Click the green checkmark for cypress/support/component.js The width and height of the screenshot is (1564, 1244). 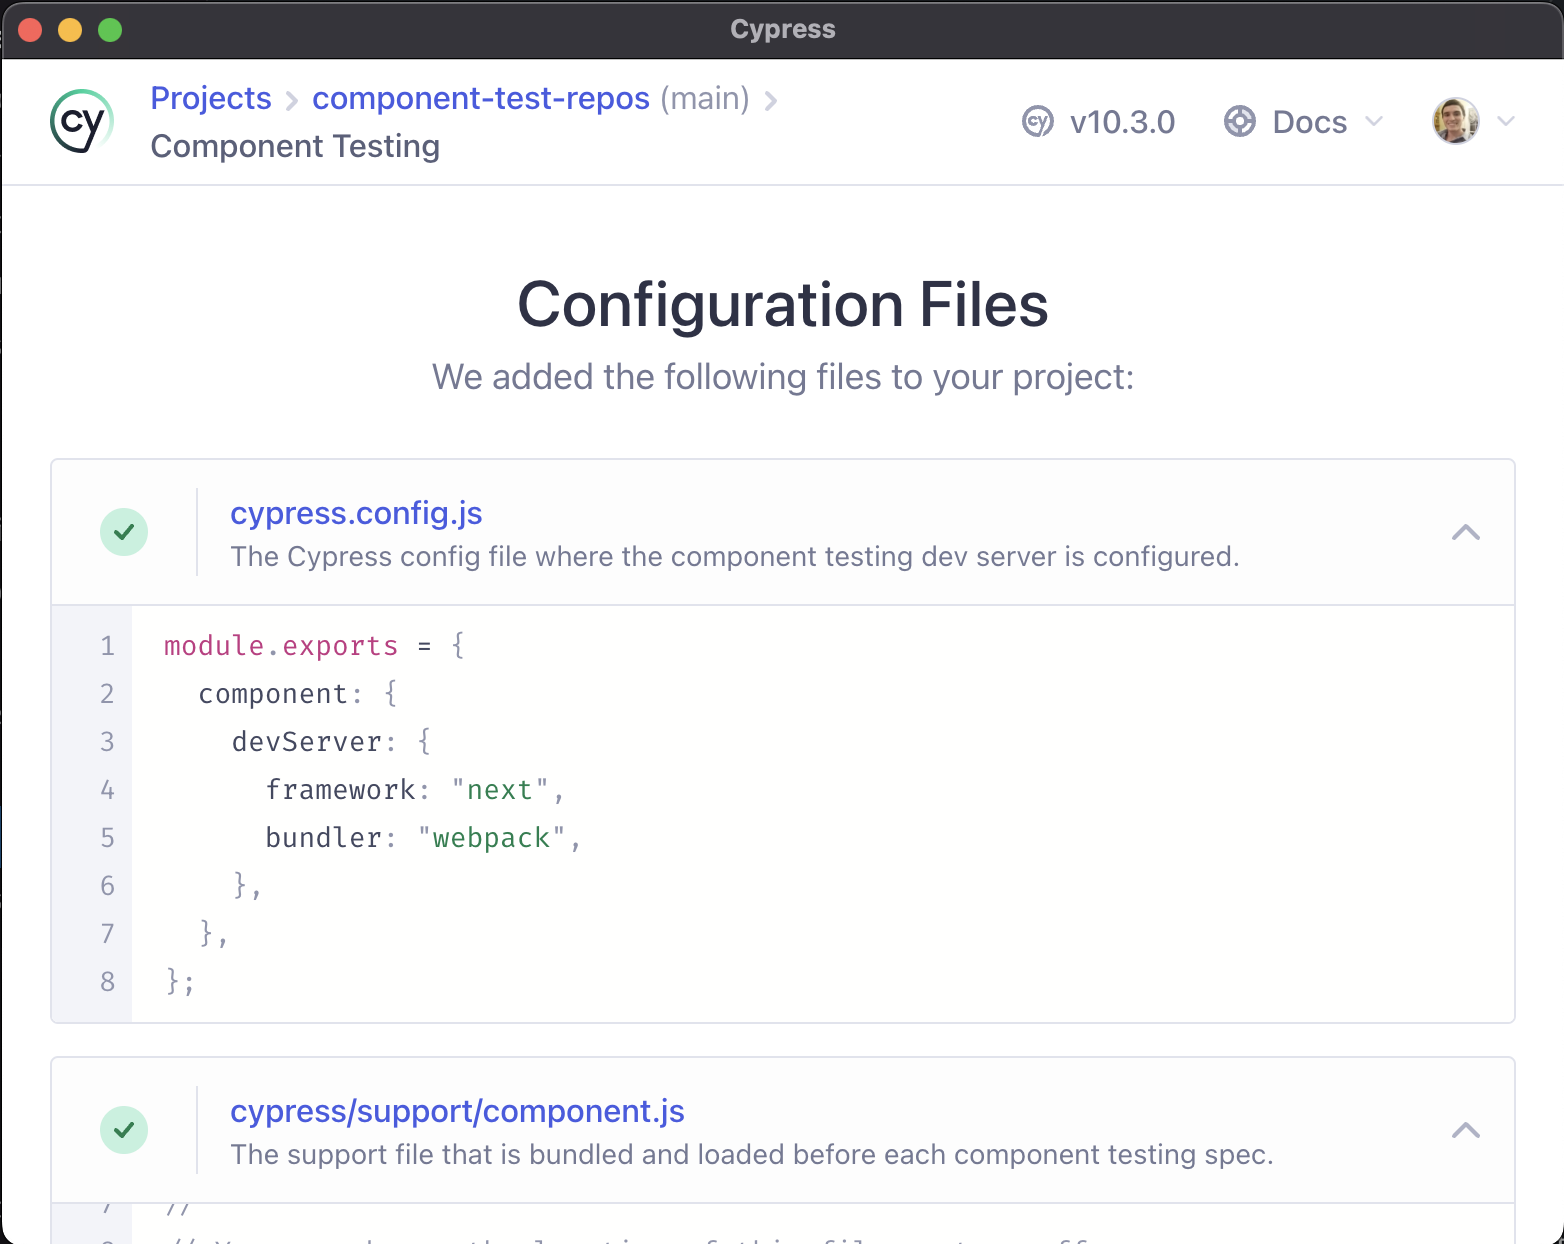point(124,1130)
